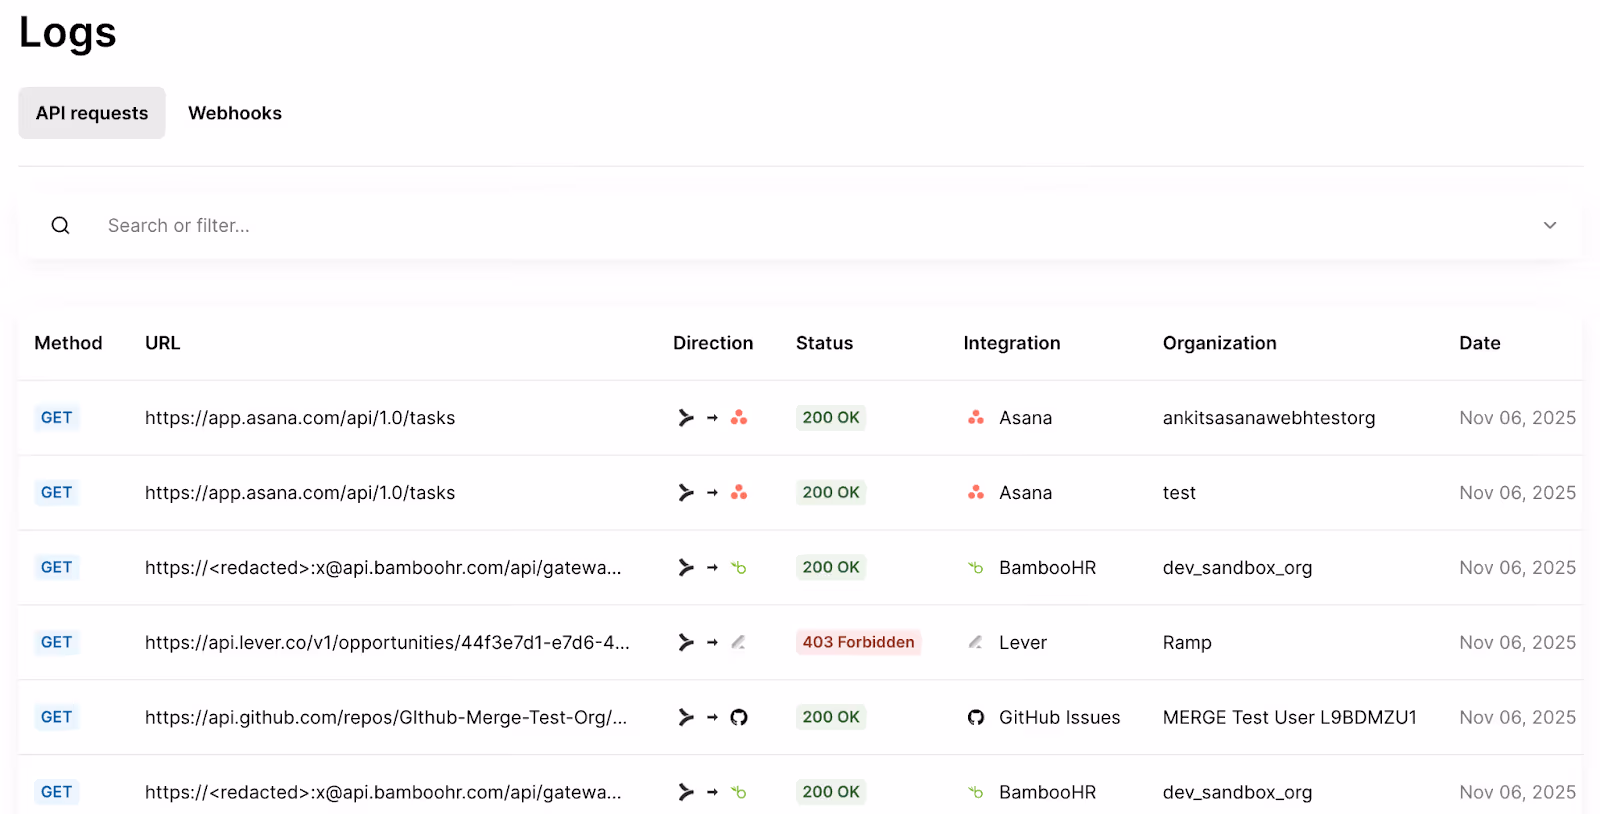Click the GET badge in the ankitsasanawebhtestorg row

pyautogui.click(x=57, y=418)
